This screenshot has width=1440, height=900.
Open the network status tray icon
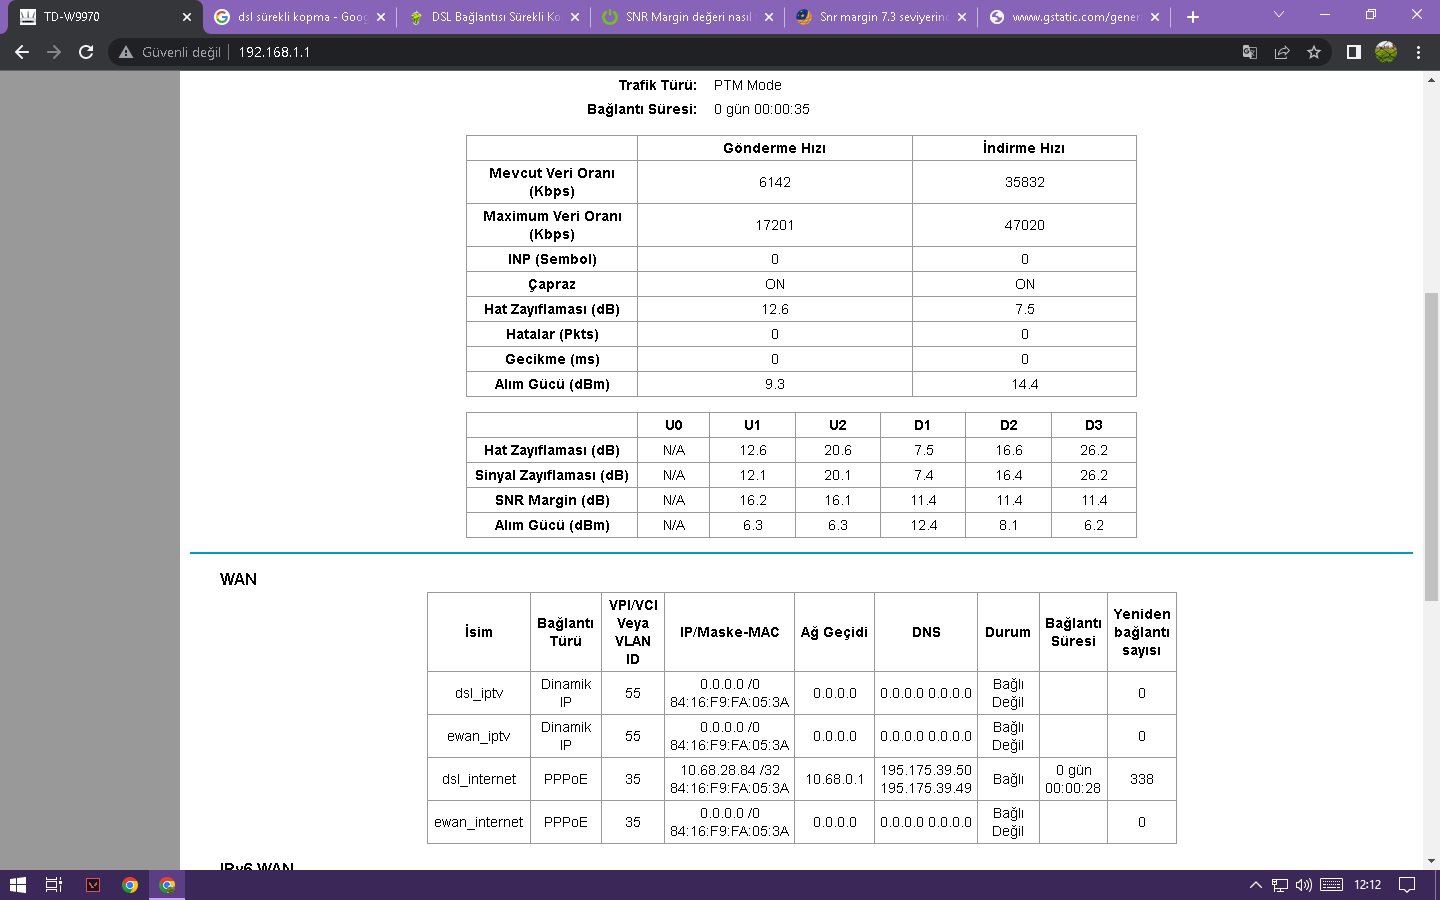point(1280,885)
